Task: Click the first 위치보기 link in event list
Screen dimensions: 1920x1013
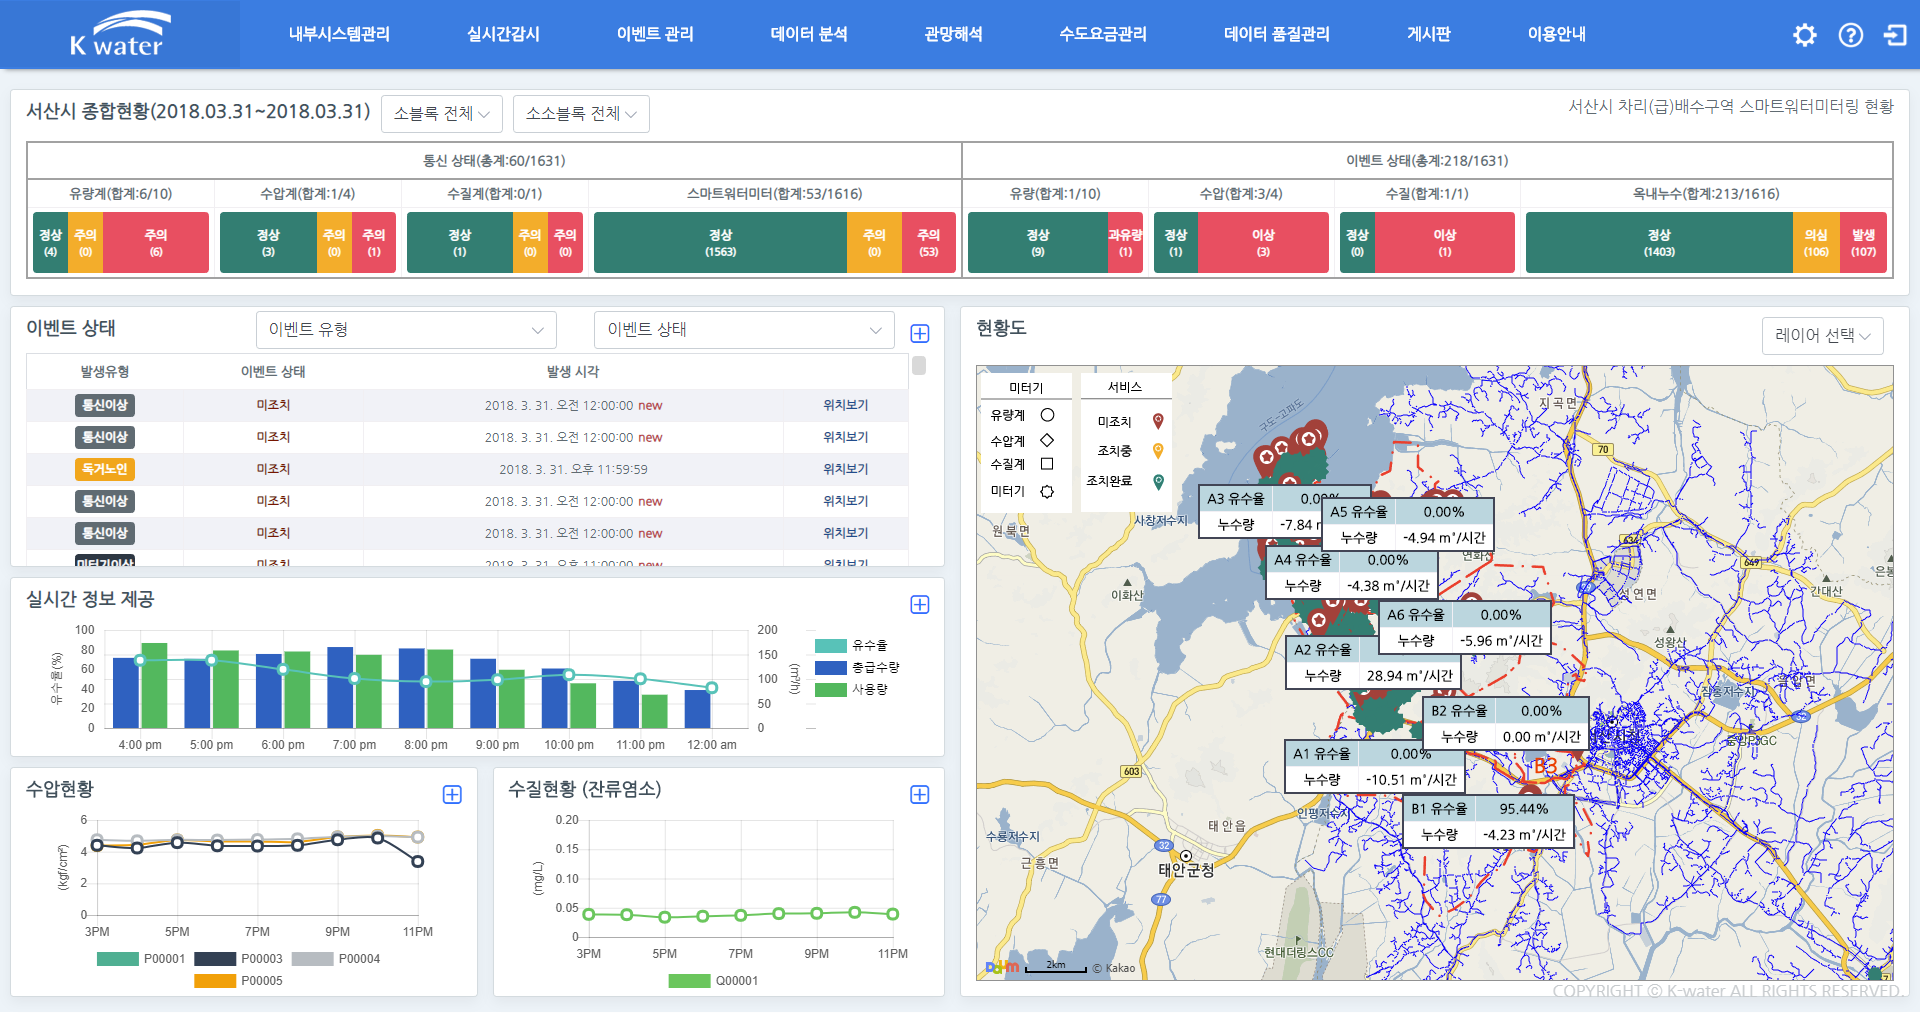Action: (x=845, y=405)
